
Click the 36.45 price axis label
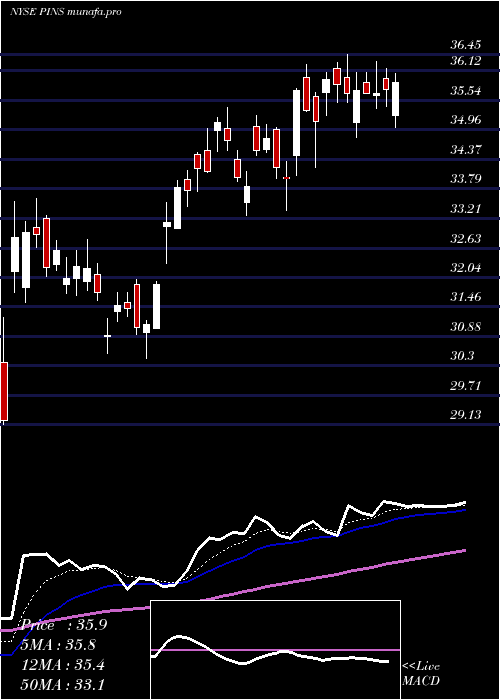(x=466, y=45)
